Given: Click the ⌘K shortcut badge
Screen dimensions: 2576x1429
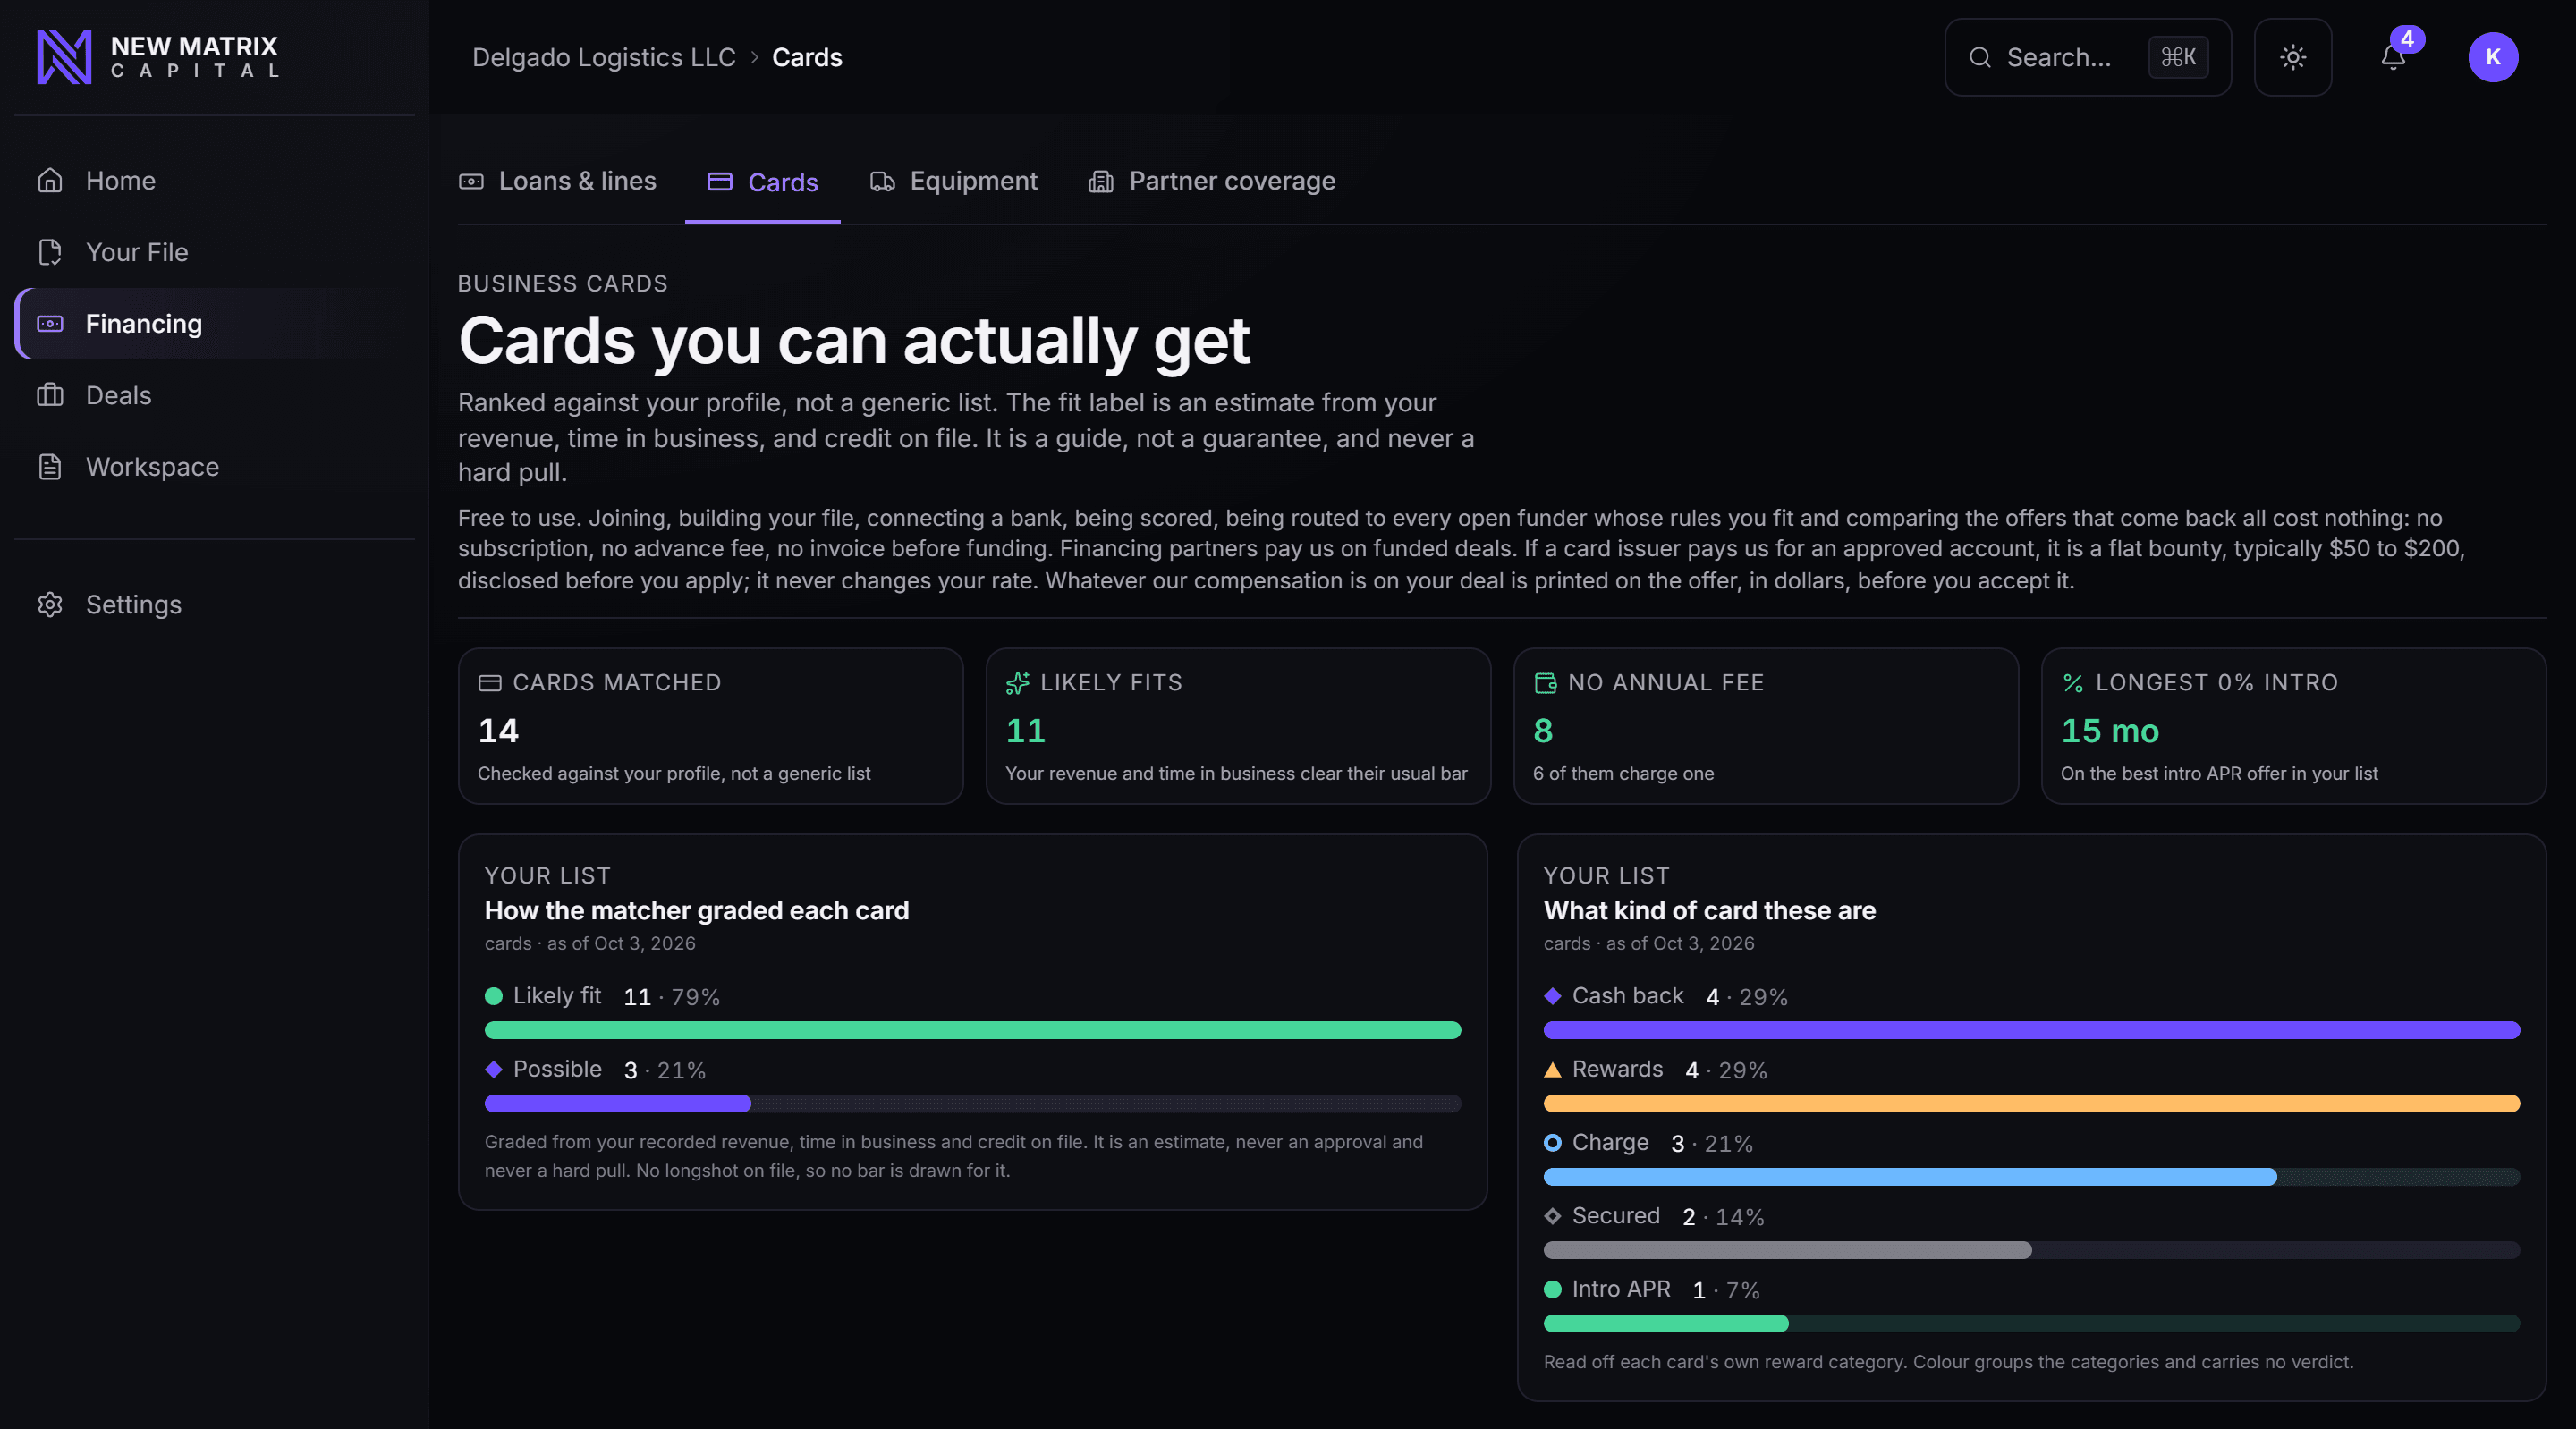Looking at the screenshot, I should click(2178, 57).
